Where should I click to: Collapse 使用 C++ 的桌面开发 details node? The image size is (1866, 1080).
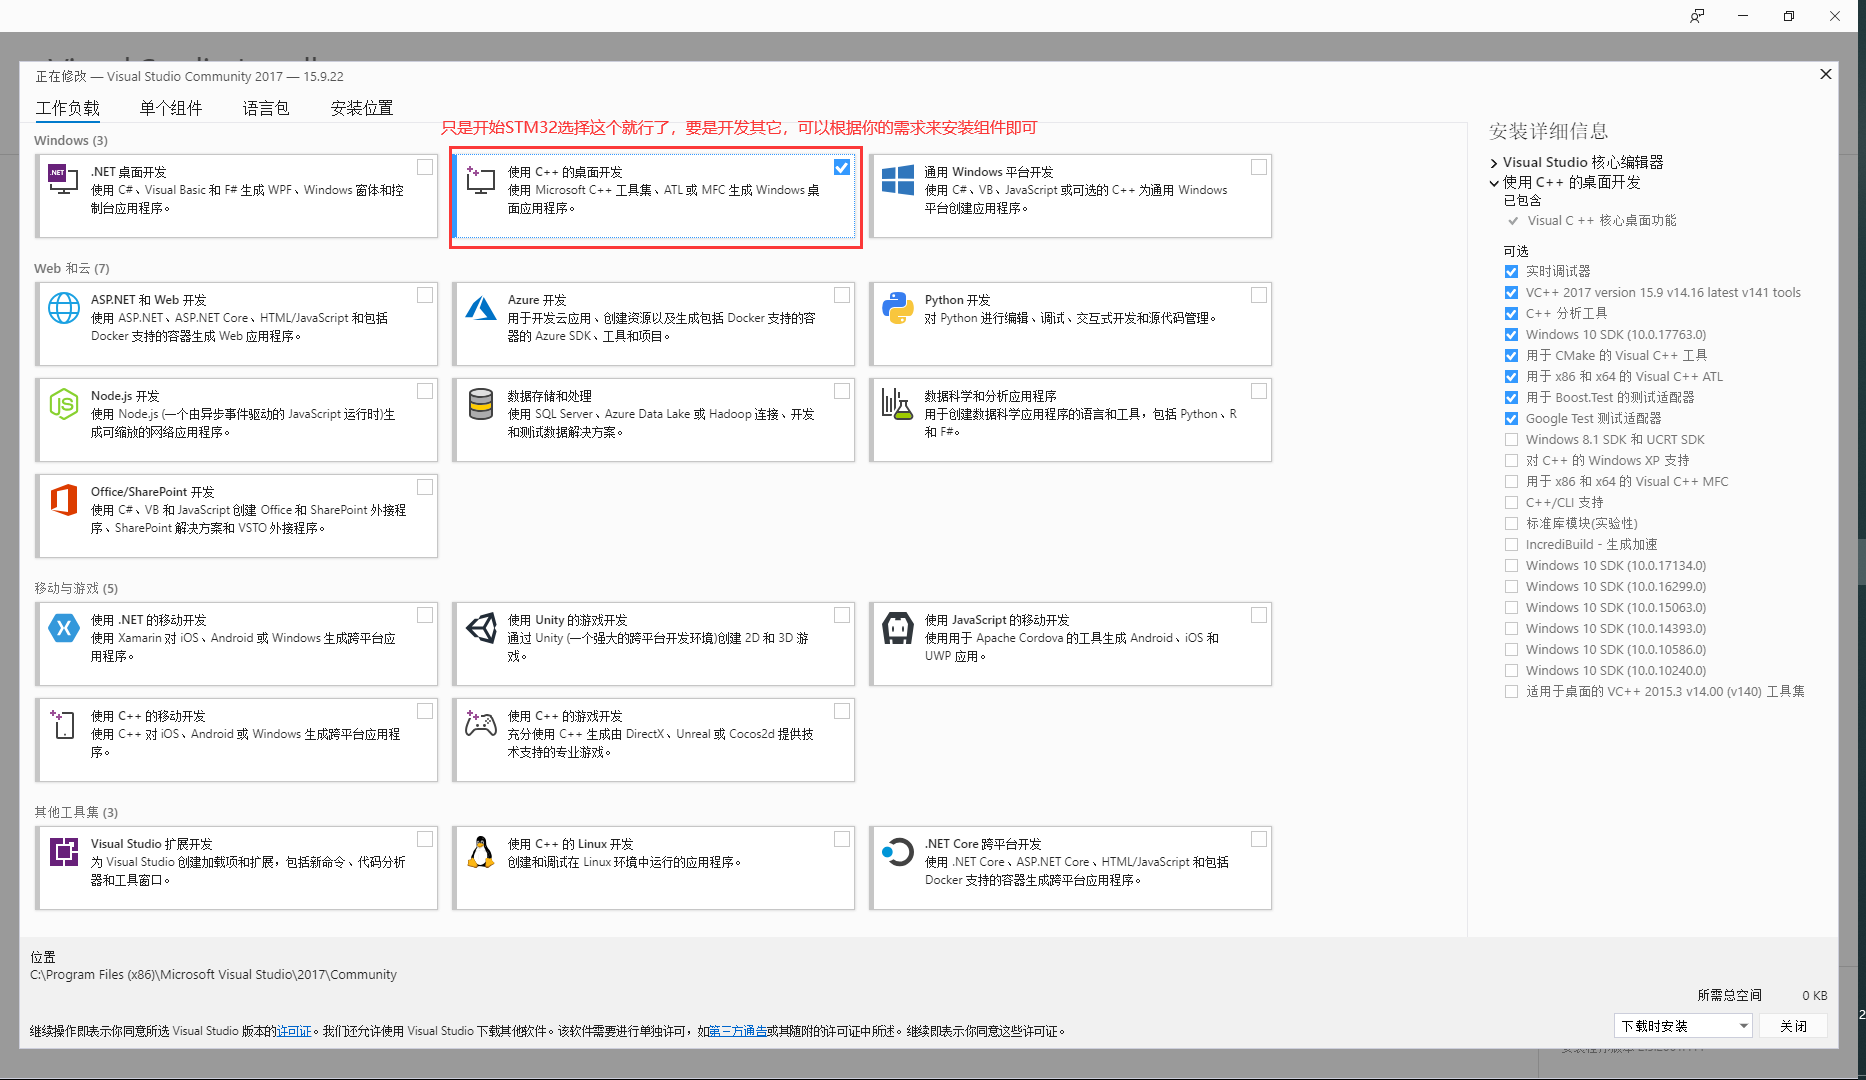[x=1494, y=183]
